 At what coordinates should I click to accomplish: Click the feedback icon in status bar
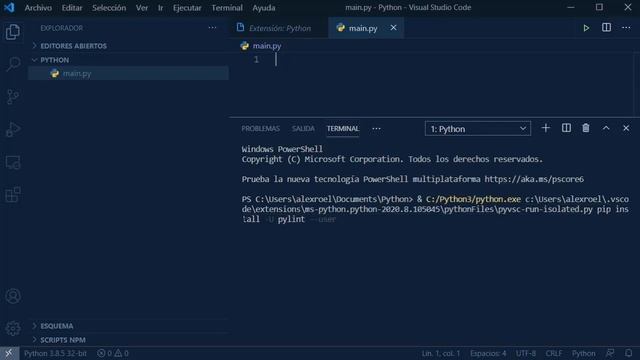pos(610,353)
